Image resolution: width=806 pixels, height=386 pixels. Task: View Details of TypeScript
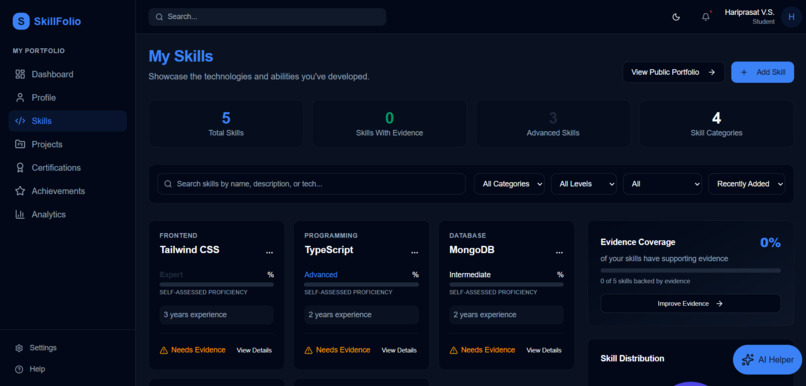point(399,351)
